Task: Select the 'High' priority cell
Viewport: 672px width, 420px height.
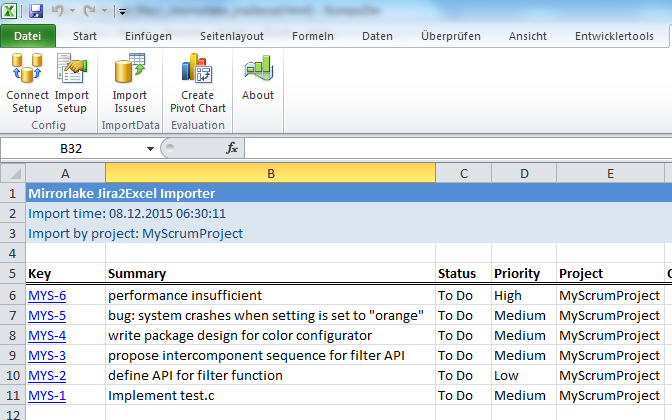Action: click(524, 296)
